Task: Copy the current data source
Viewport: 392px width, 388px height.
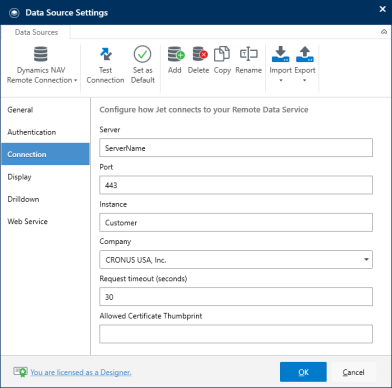Action: click(222, 60)
